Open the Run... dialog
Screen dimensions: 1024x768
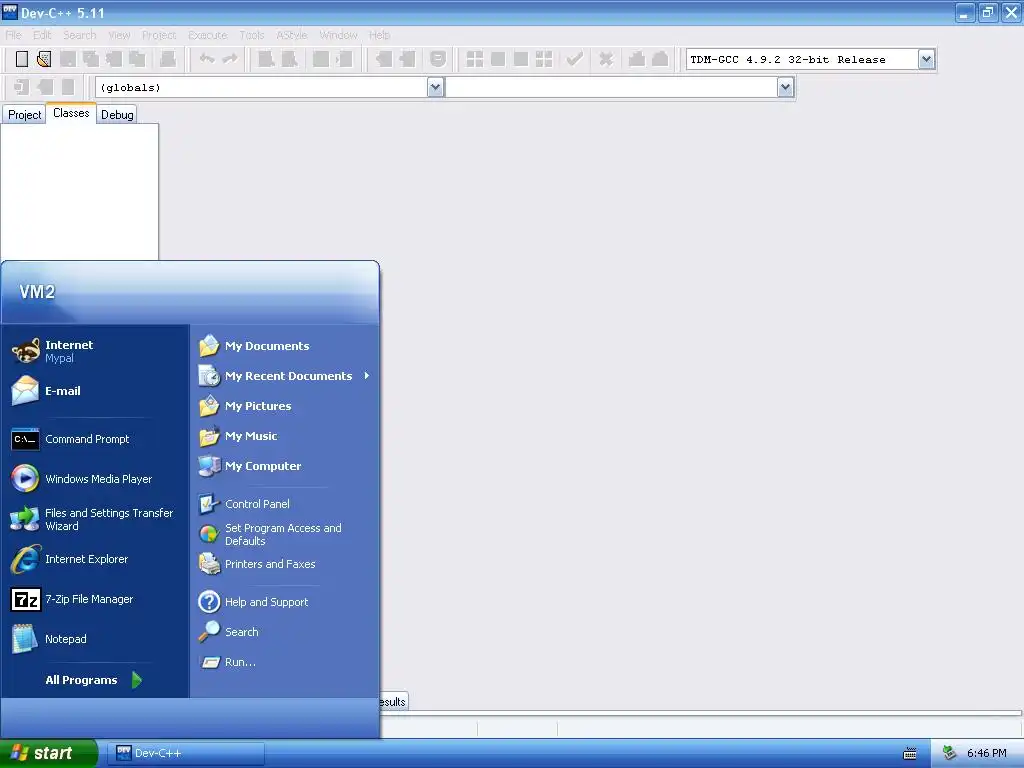(285, 662)
